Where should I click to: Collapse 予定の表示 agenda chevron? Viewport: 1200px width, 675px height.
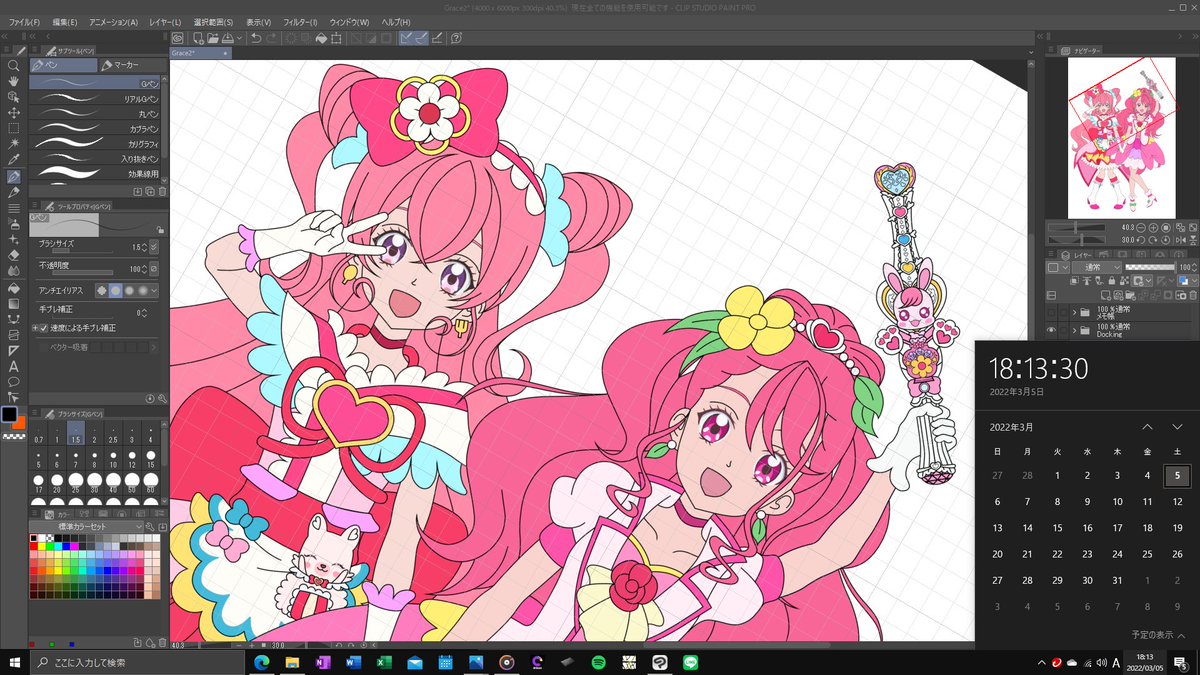[x=1181, y=634]
